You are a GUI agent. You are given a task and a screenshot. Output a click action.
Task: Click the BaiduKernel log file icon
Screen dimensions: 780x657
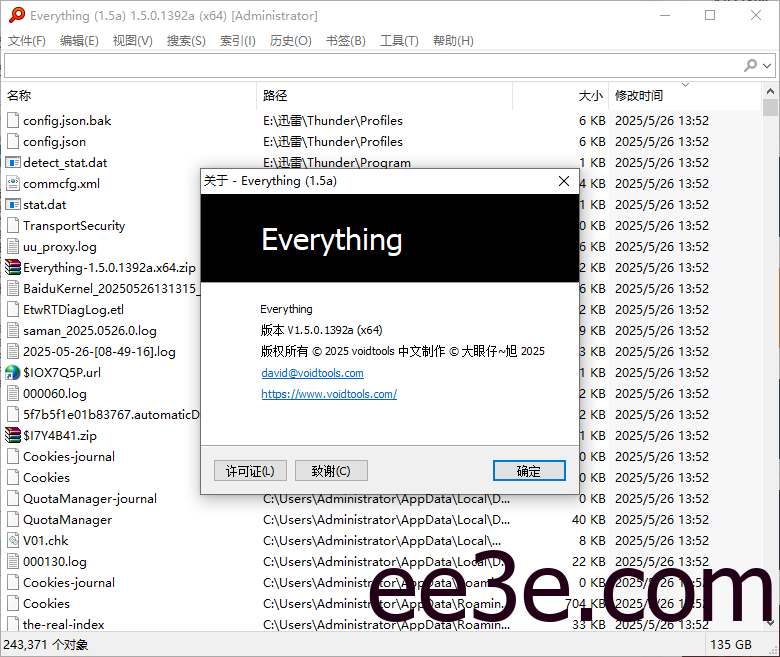13,288
